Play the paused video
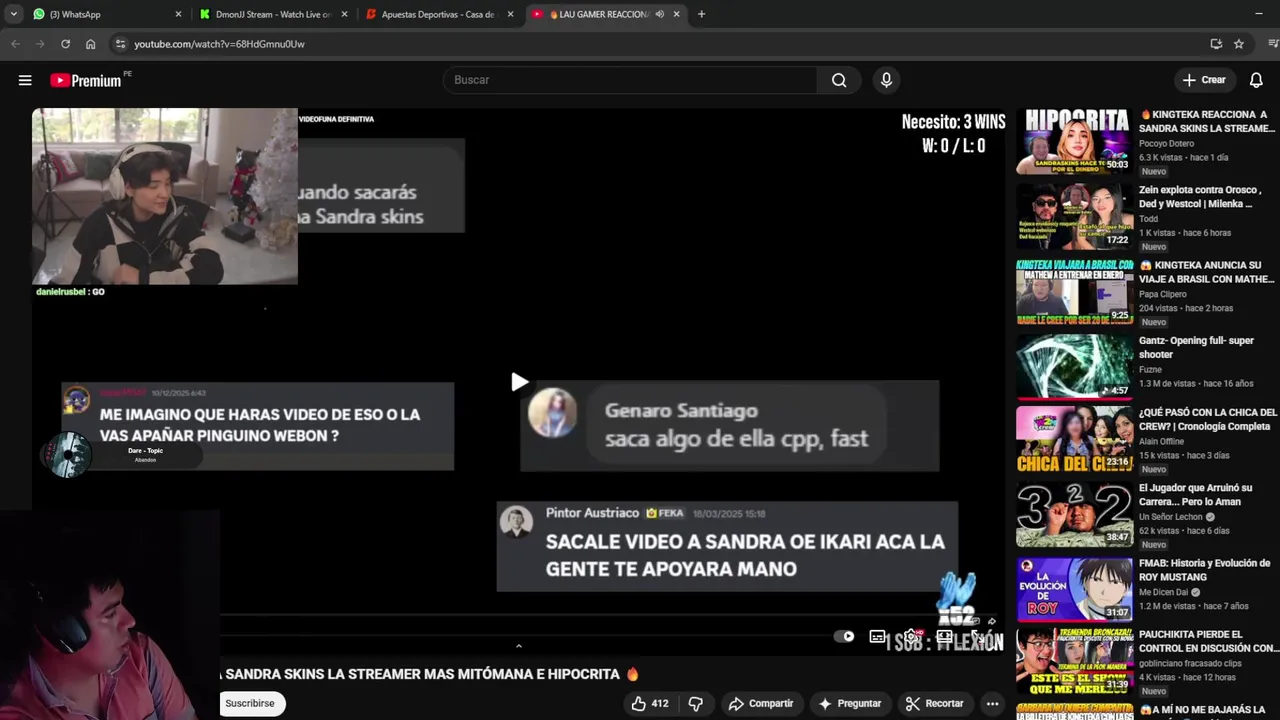 pyautogui.click(x=519, y=382)
